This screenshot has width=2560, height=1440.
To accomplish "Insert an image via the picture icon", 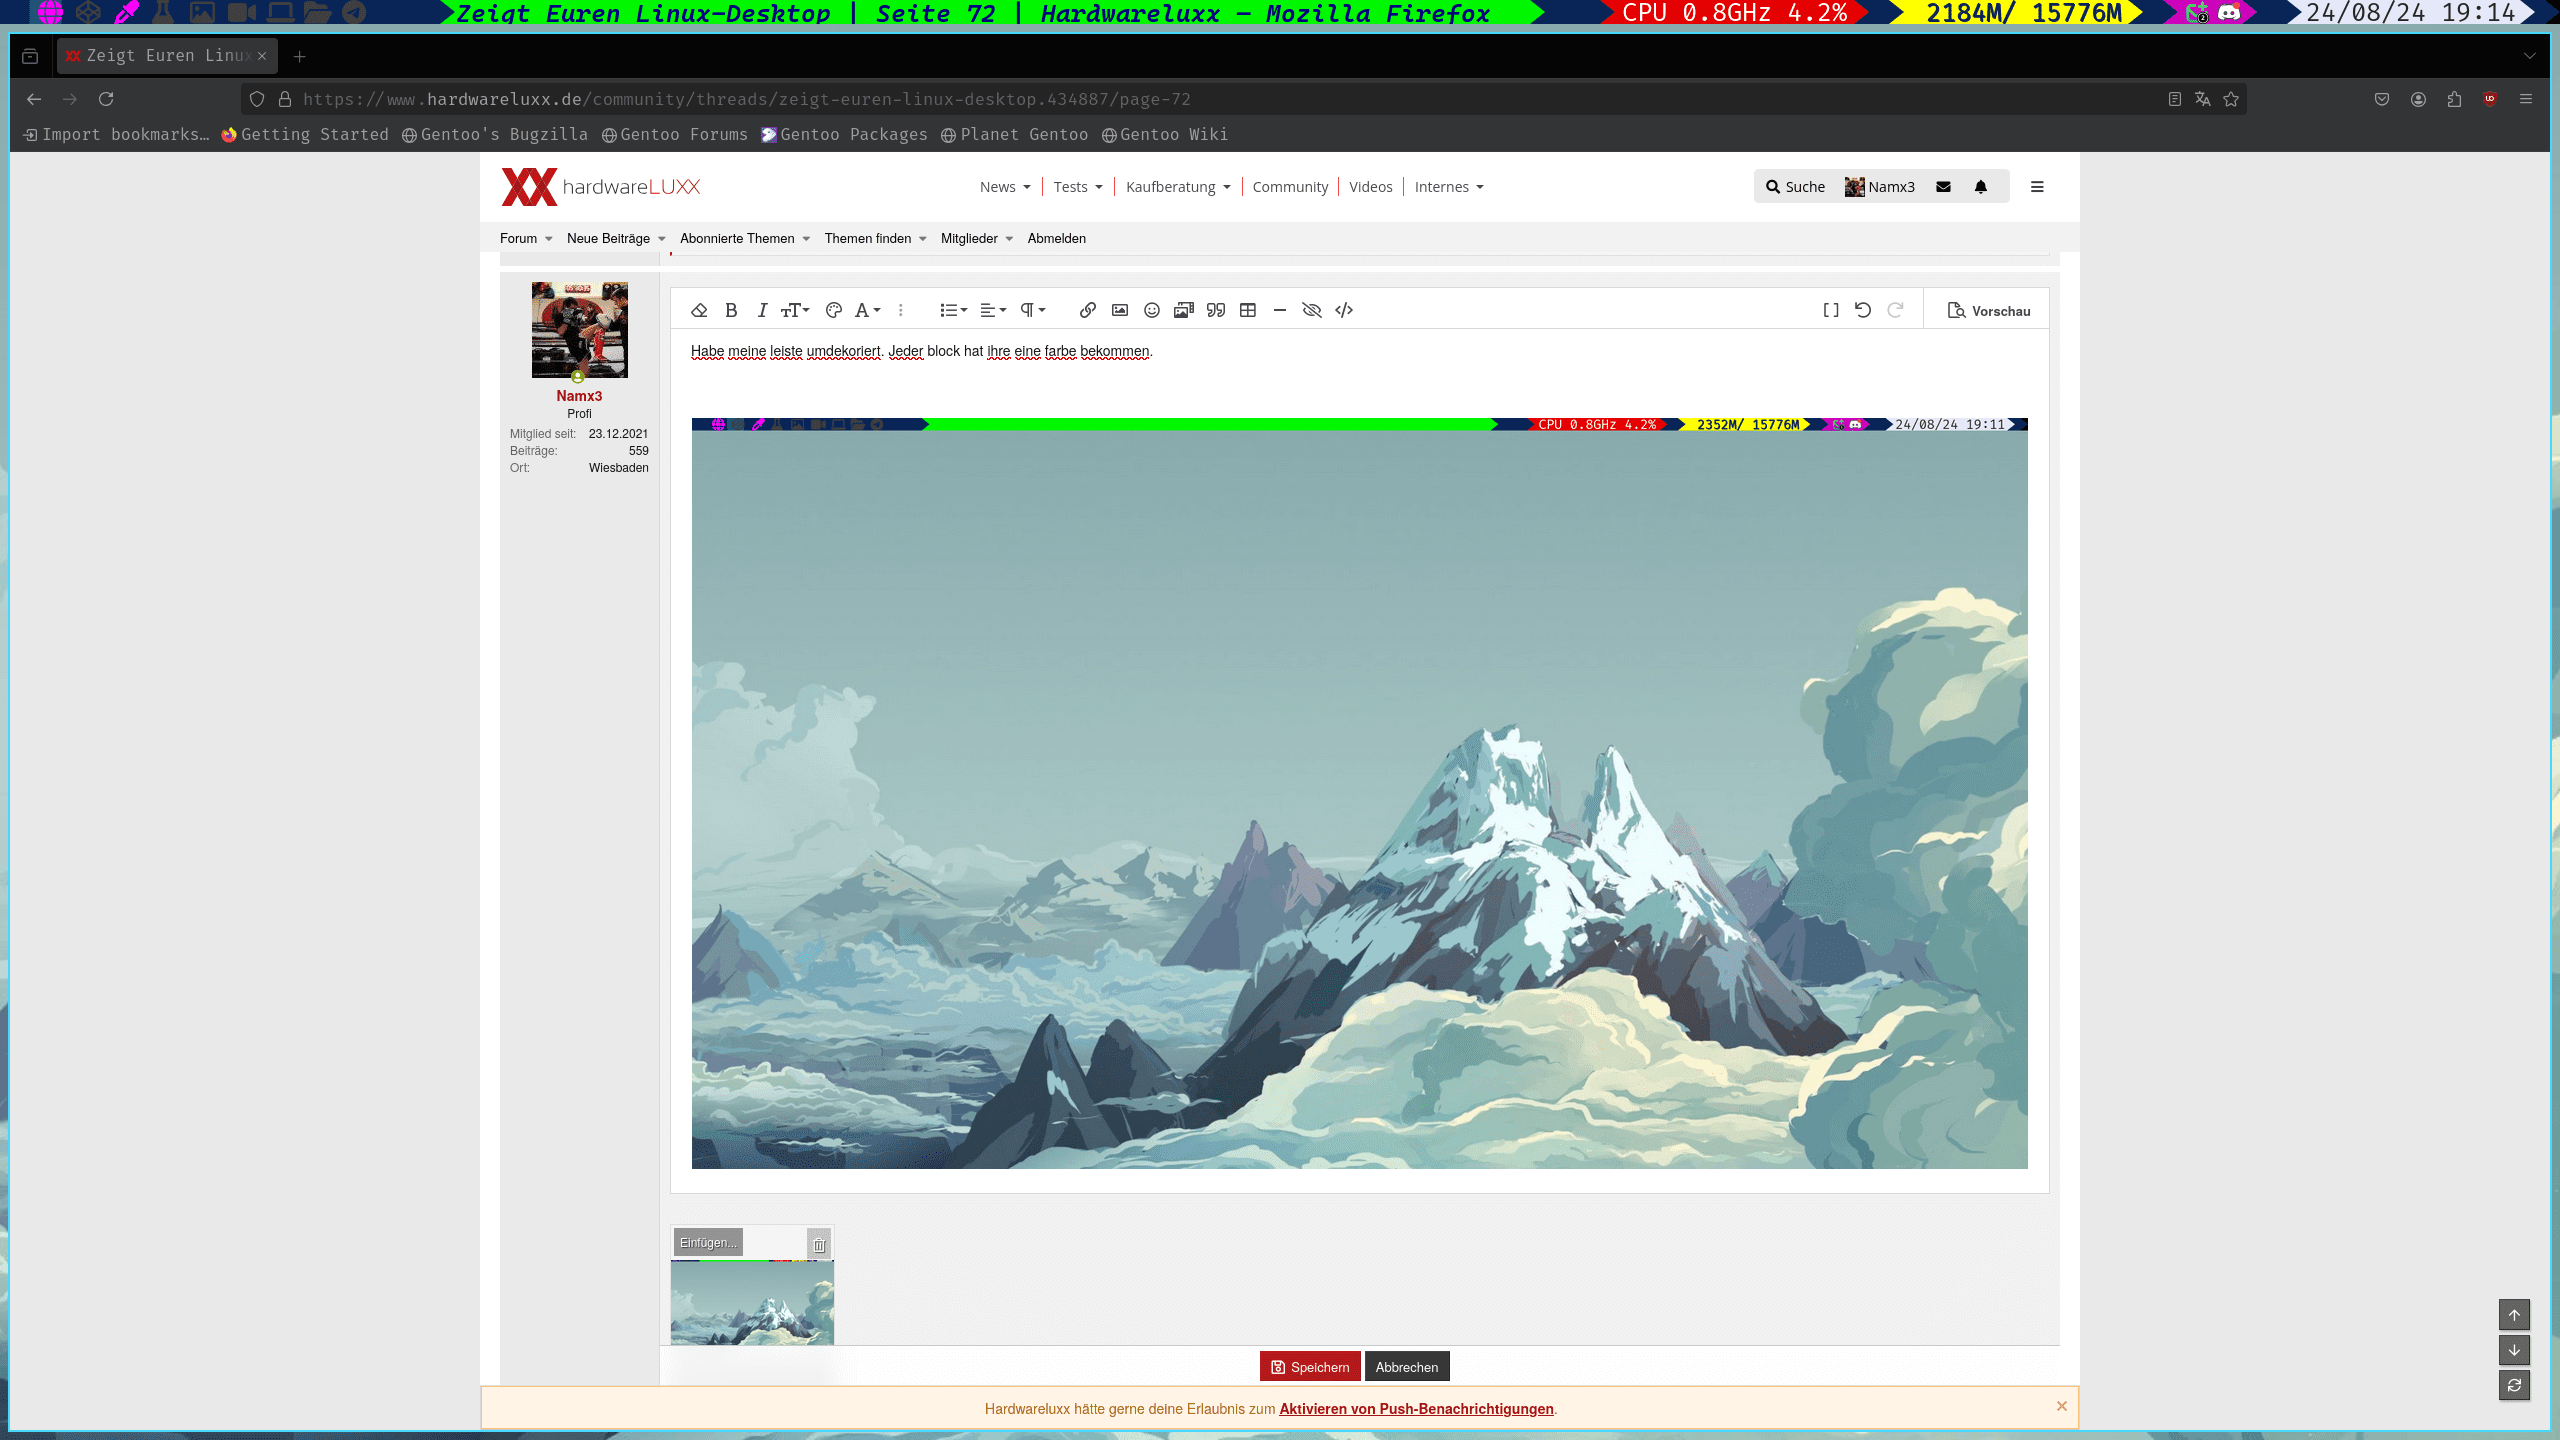I will point(1120,311).
